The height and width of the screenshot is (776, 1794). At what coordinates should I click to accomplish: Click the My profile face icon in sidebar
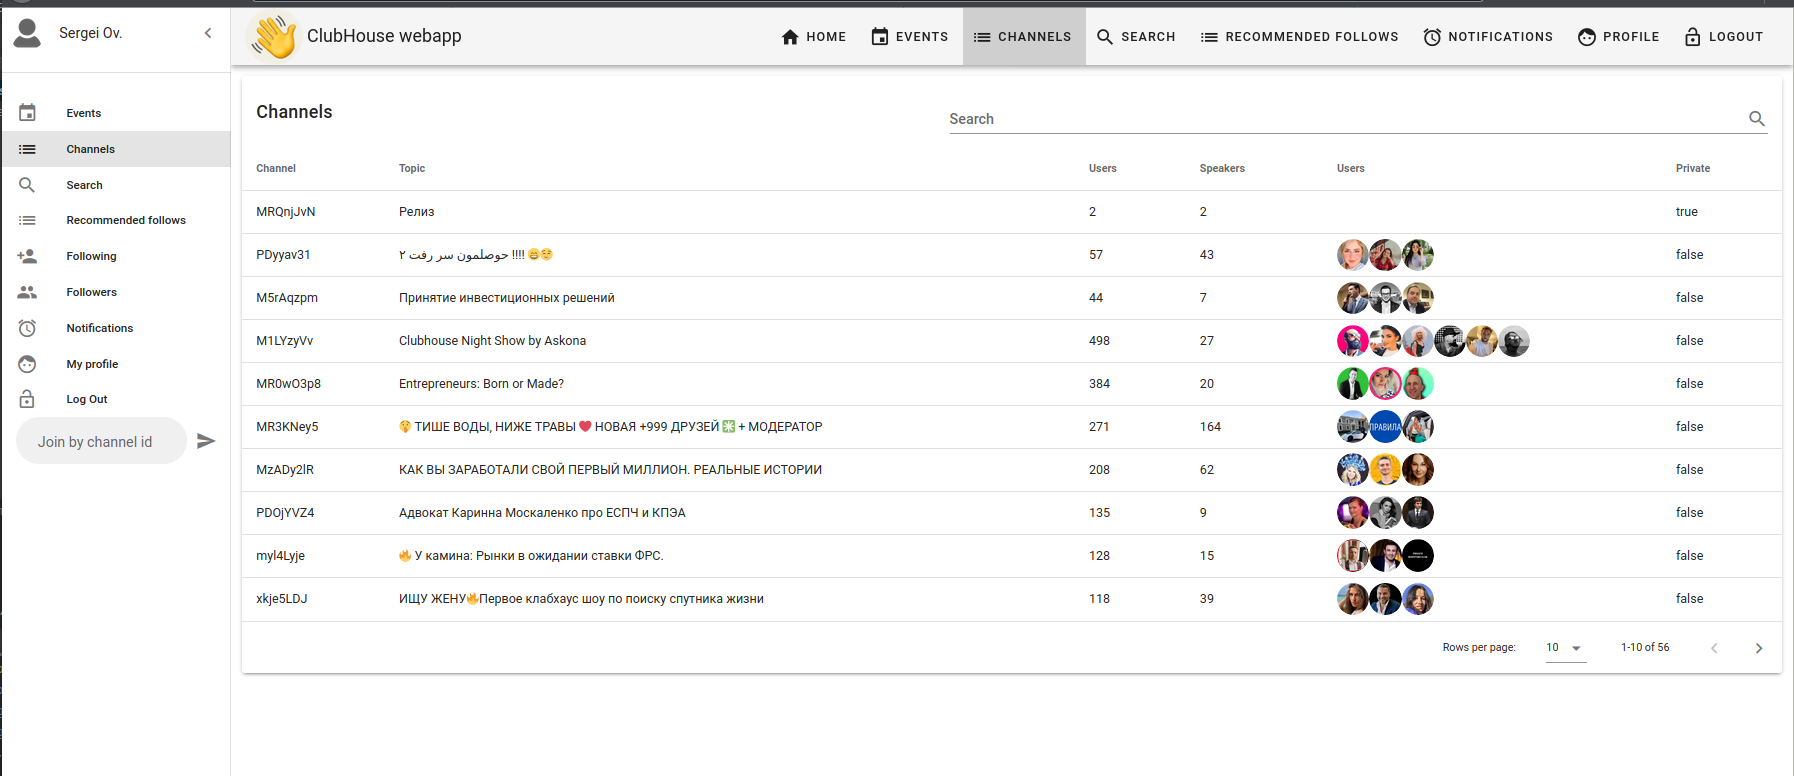(x=27, y=364)
